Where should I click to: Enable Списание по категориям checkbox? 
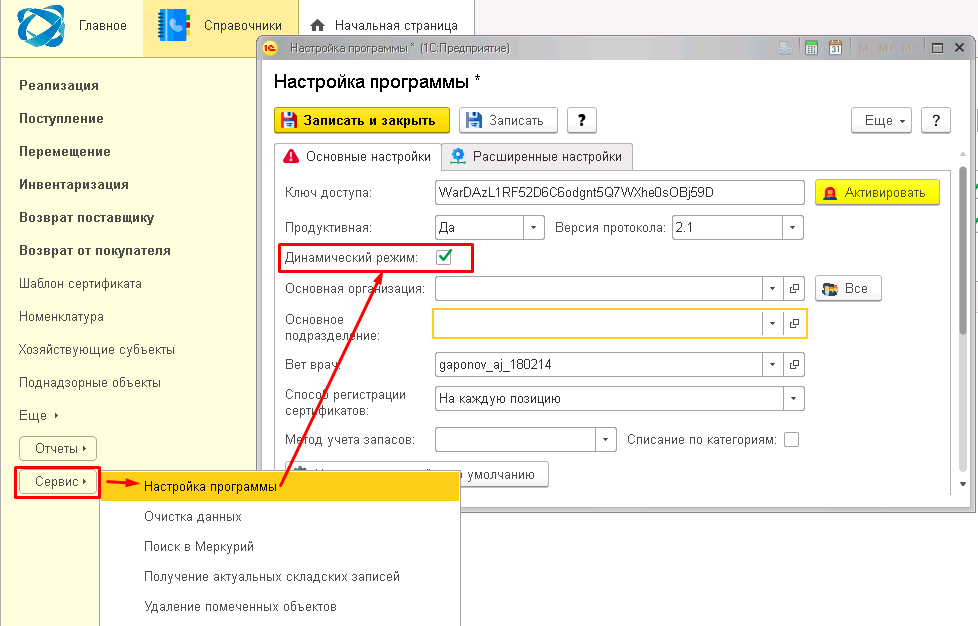point(792,440)
